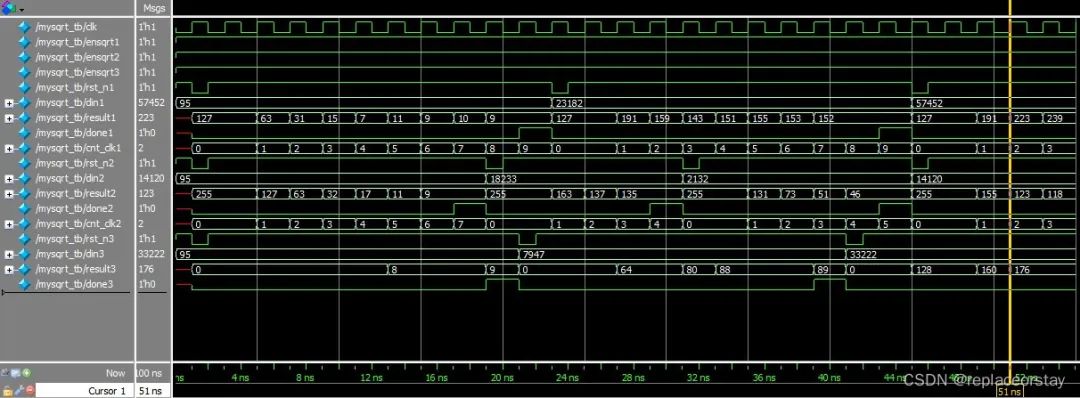Expand the /mysqrt_tb/result3 bus

coord(8,270)
